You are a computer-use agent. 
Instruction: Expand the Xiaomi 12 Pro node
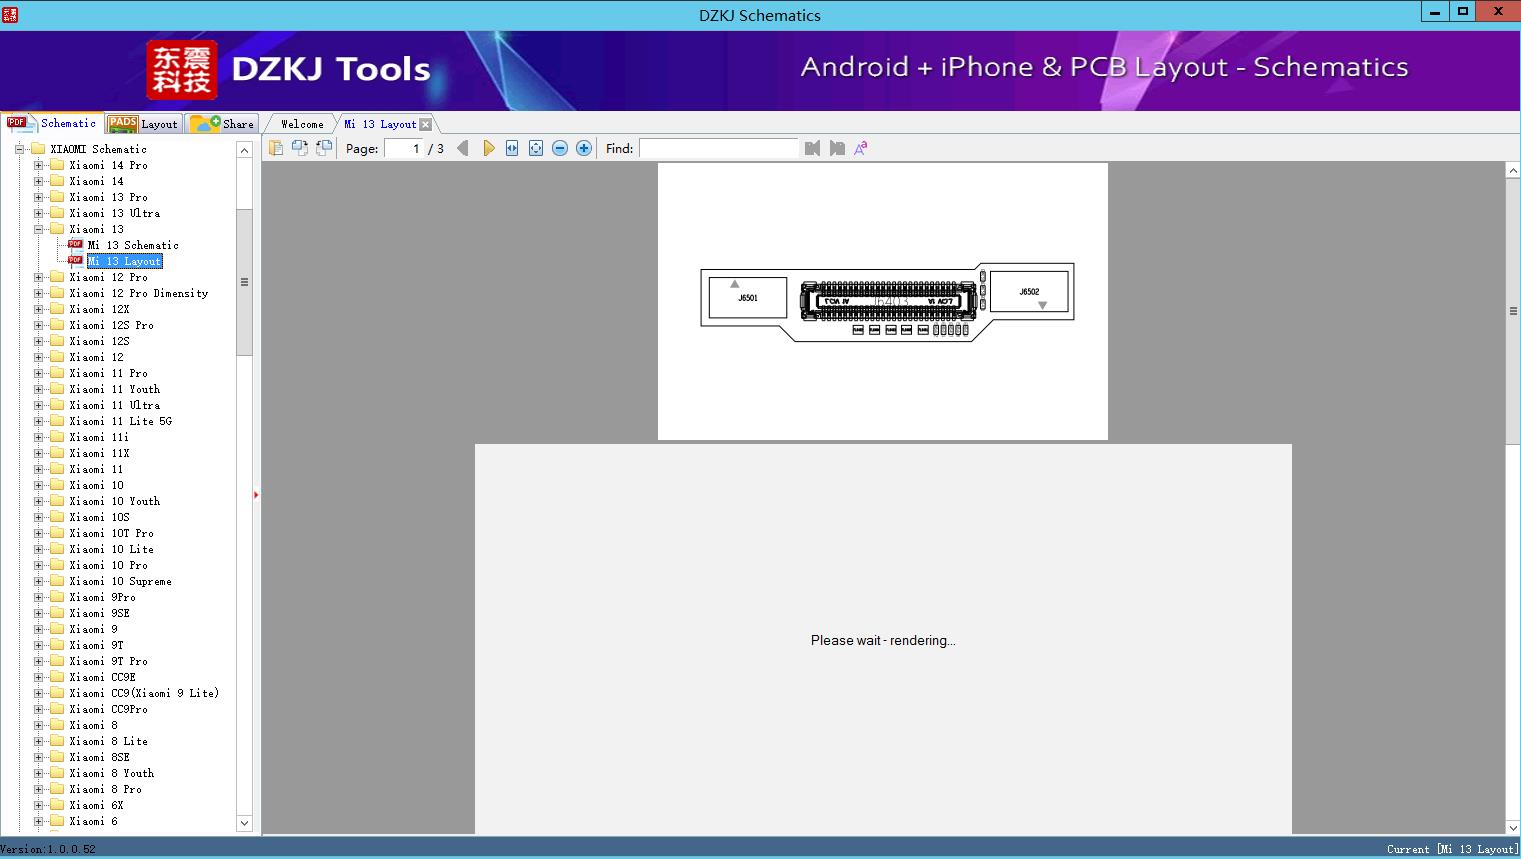point(38,277)
